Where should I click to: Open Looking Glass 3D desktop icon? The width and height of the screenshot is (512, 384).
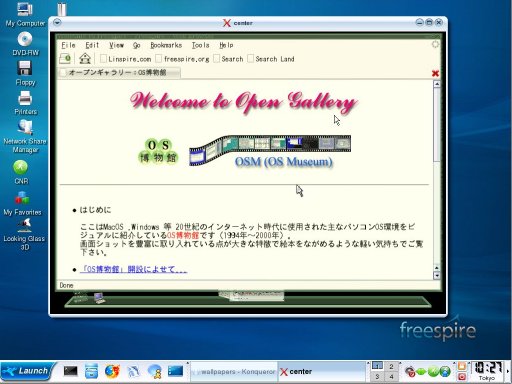pyautogui.click(x=24, y=235)
